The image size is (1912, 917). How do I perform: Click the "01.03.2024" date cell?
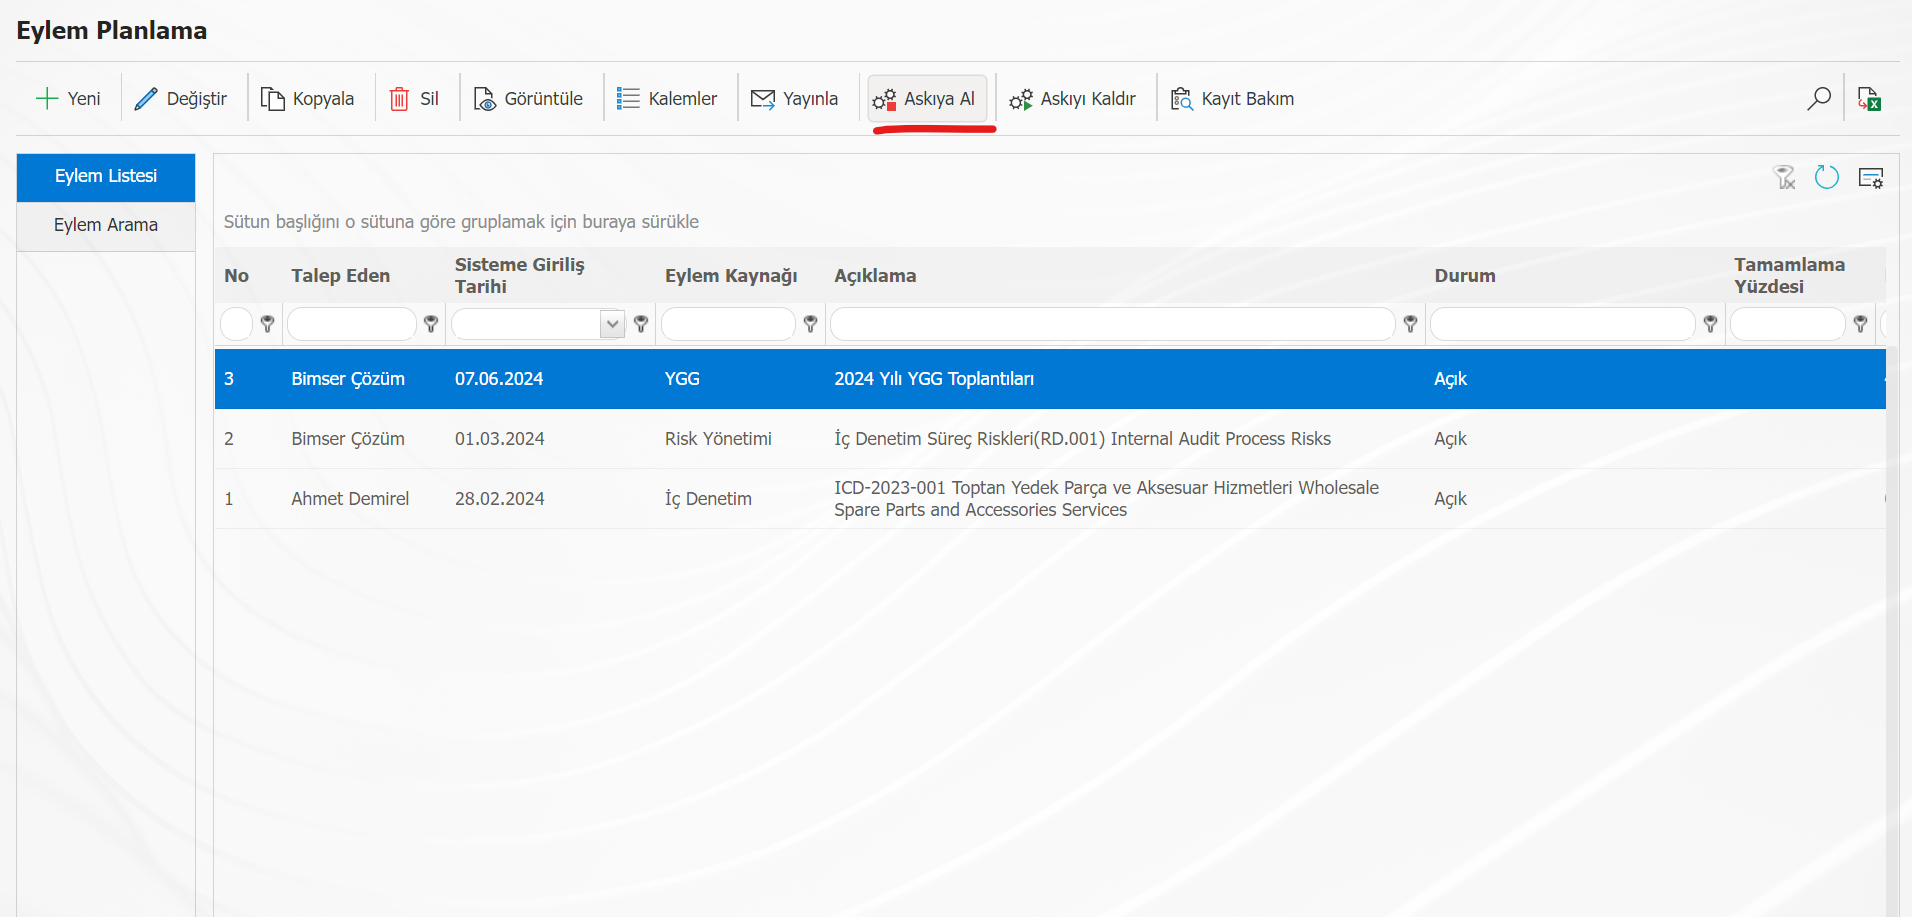499,439
